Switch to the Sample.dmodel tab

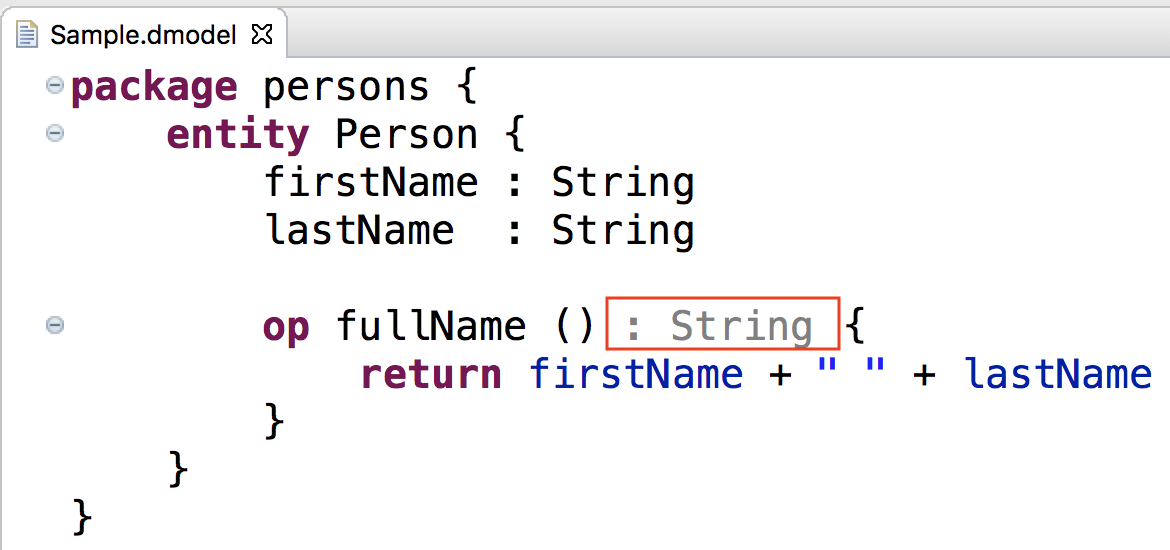[142, 35]
